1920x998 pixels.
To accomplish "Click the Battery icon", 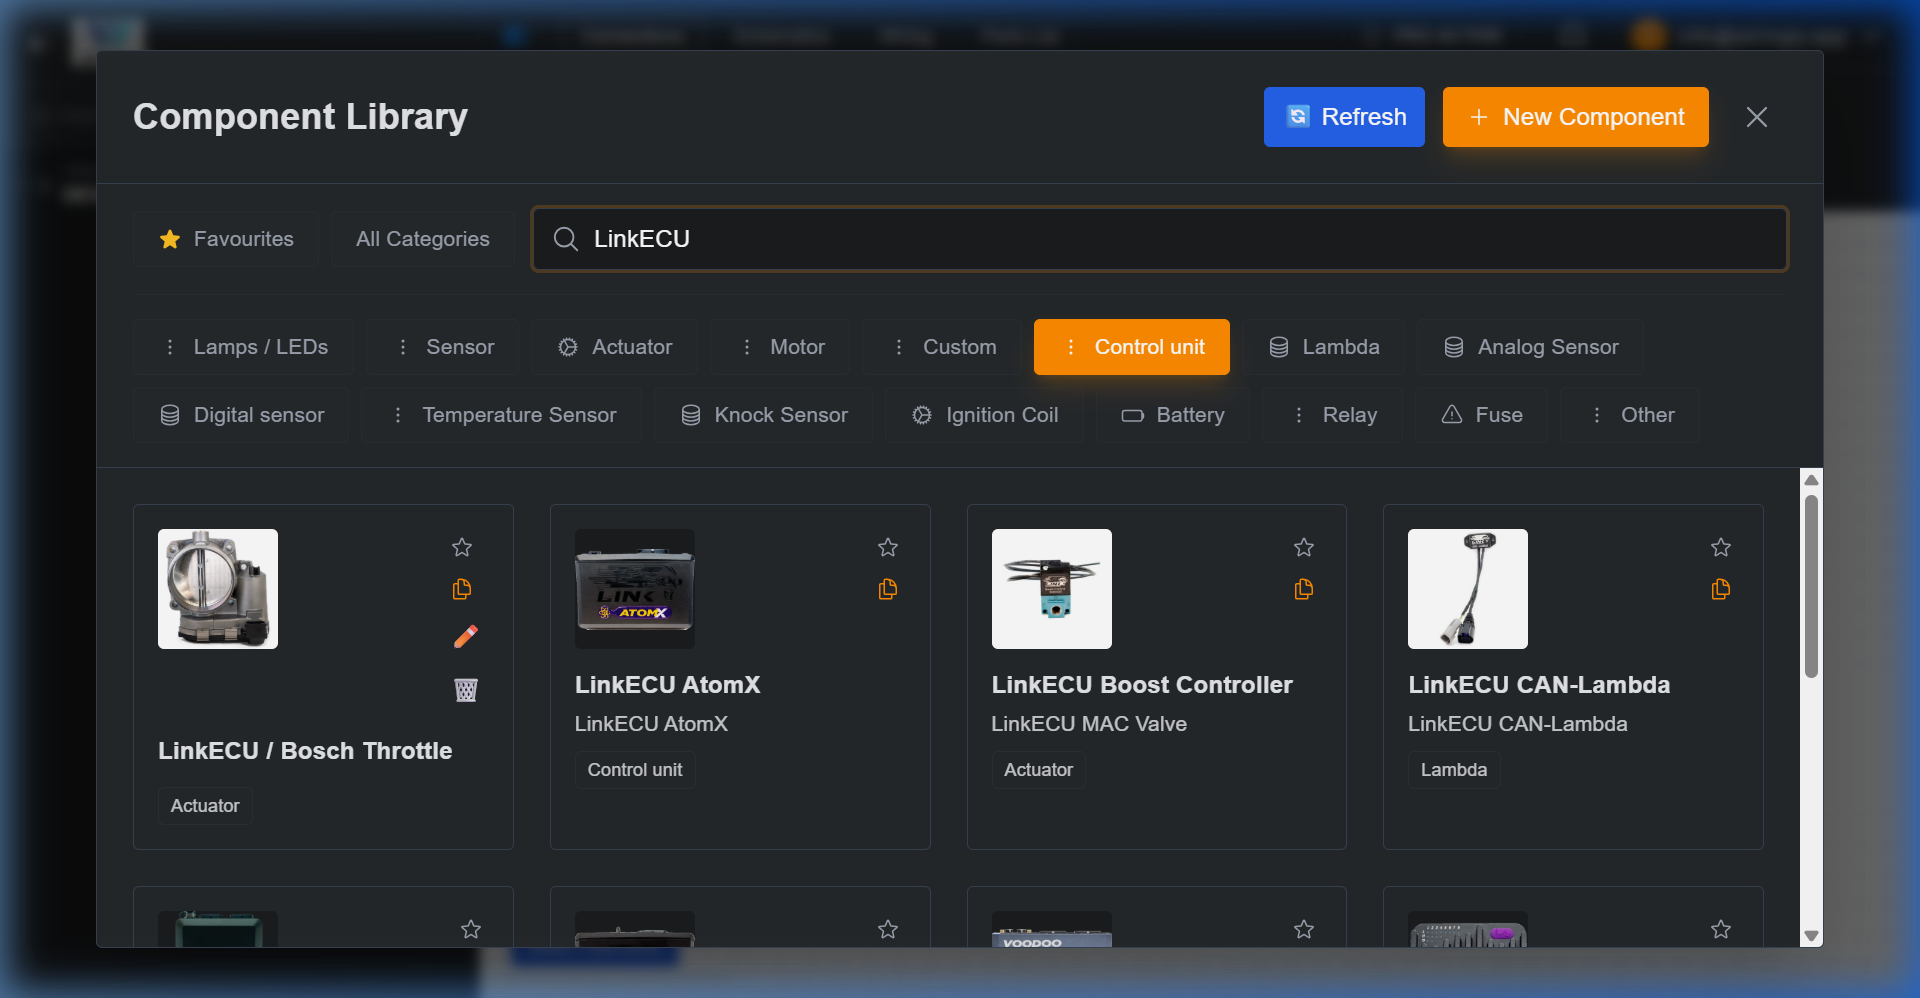I will [x=1132, y=415].
